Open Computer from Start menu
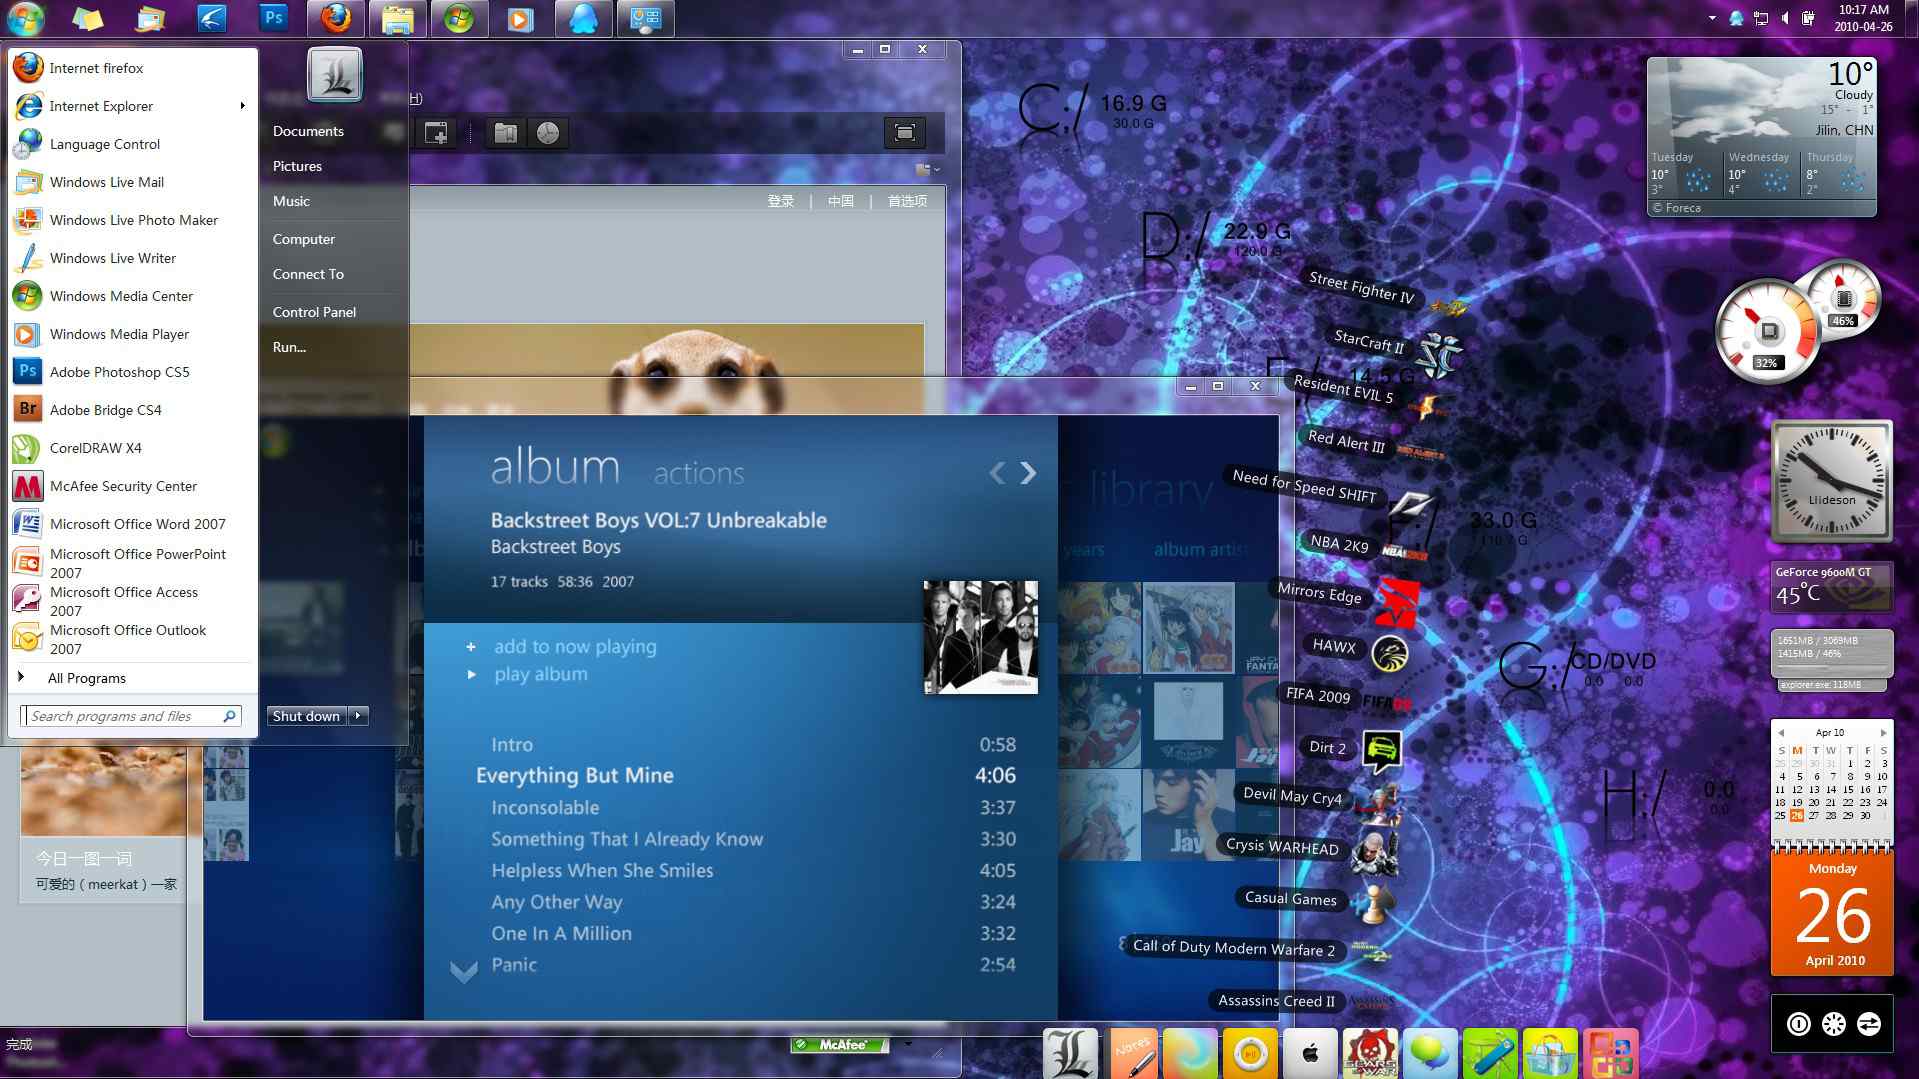The height and width of the screenshot is (1079, 1919). [304, 239]
